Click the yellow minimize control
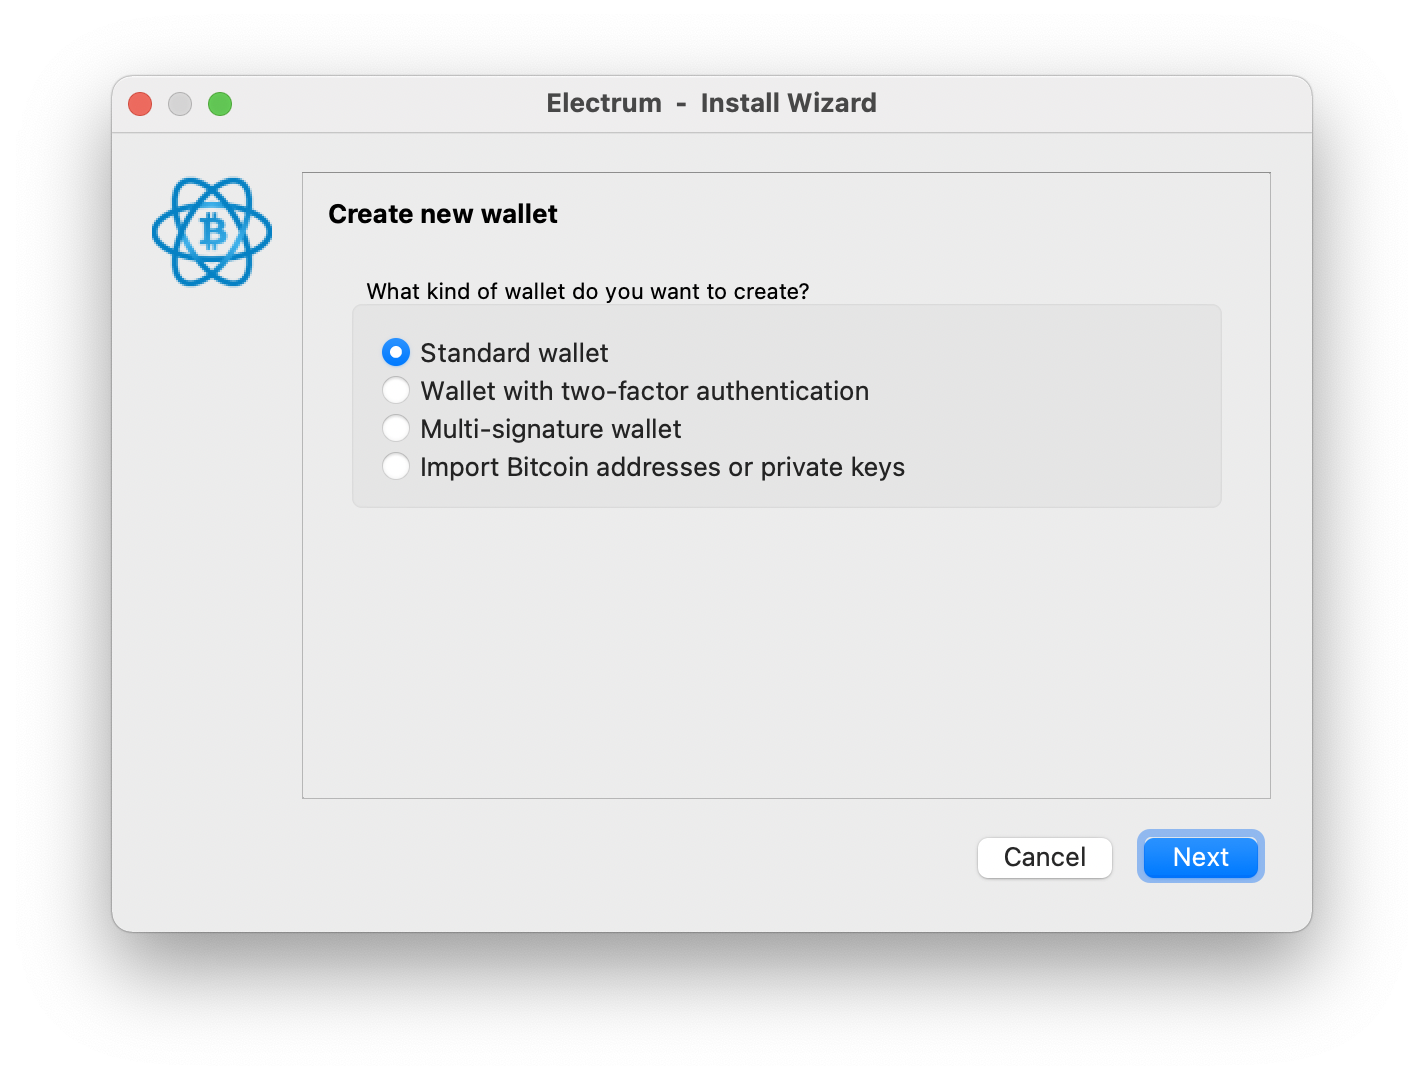 180,103
